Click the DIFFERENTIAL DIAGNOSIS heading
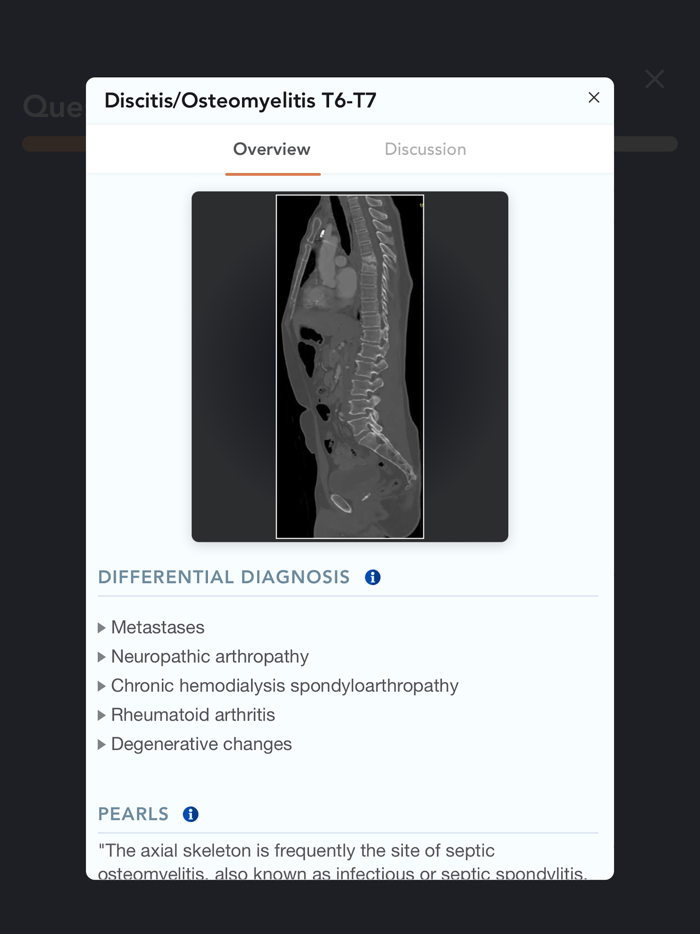The width and height of the screenshot is (700, 934). 223,577
